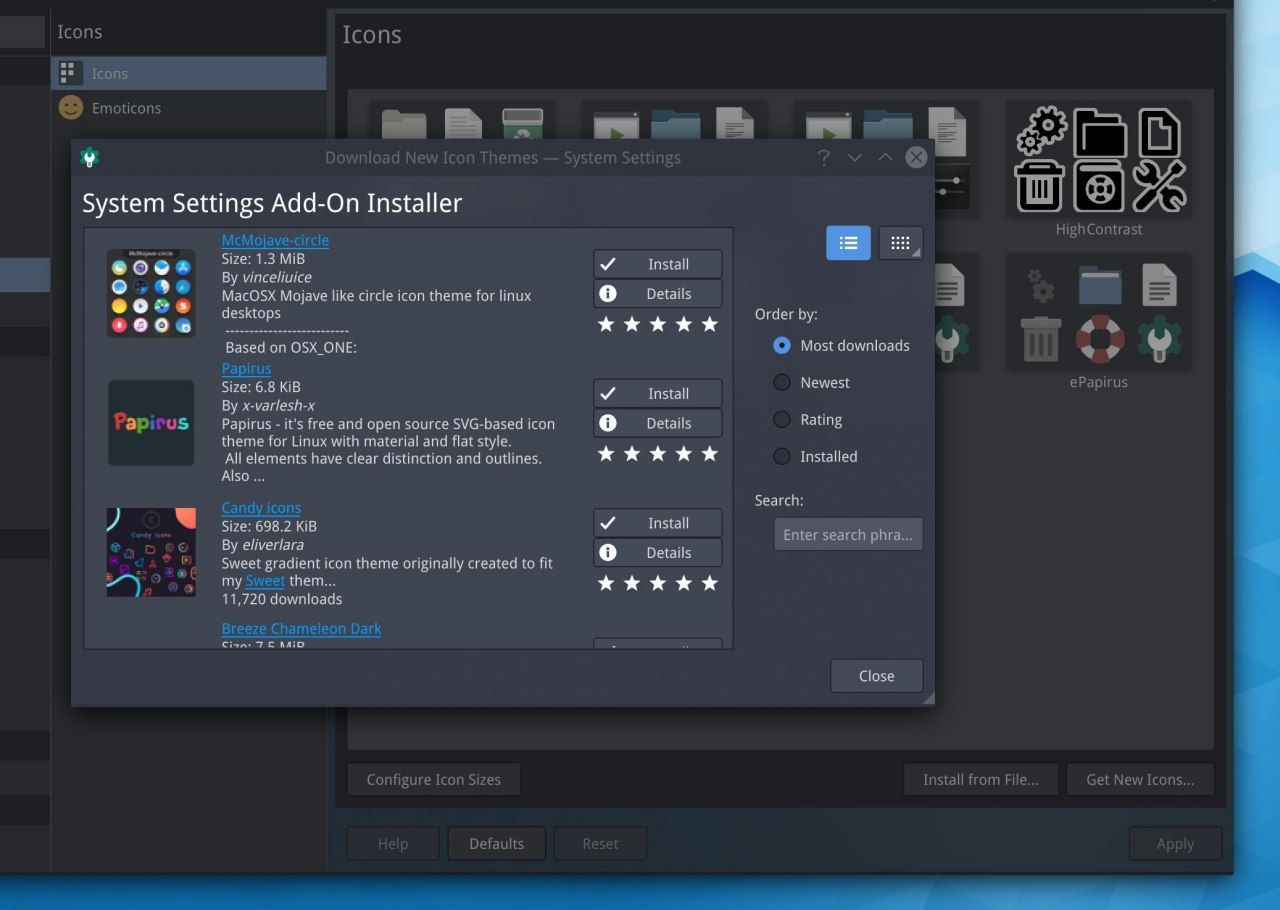The width and height of the screenshot is (1280, 910).
Task: Open the Candy icons title link
Action: pyautogui.click(x=261, y=508)
